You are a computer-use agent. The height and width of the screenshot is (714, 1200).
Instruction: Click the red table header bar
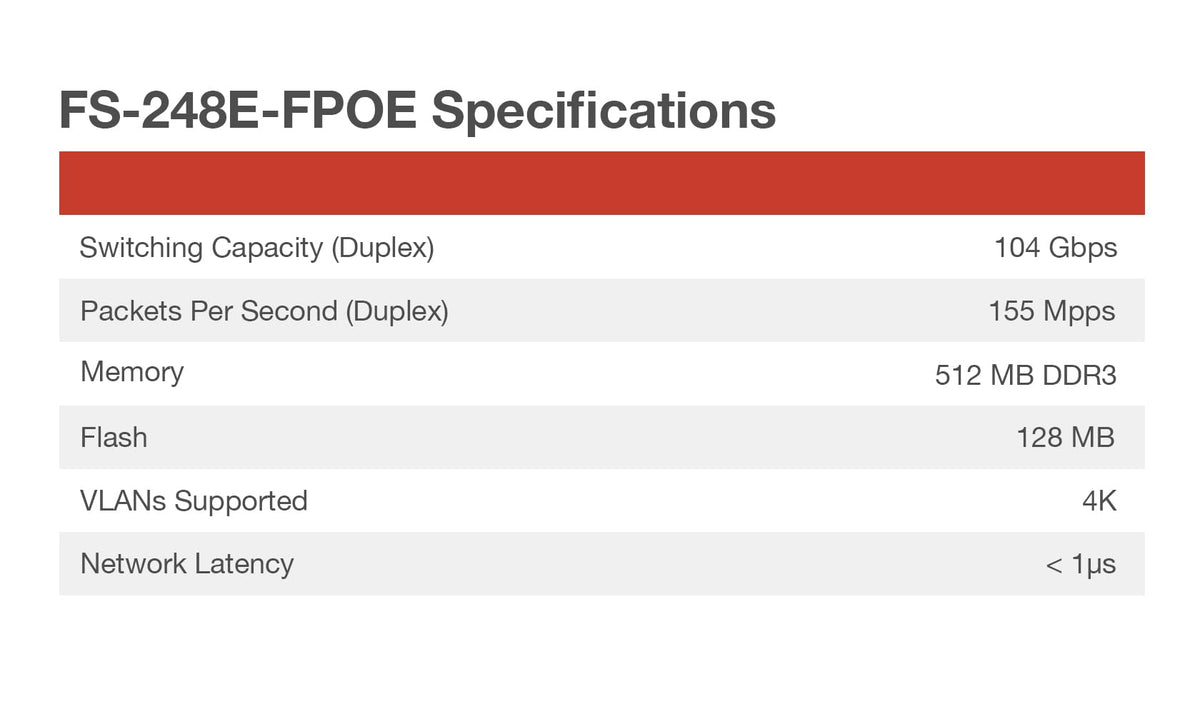click(x=601, y=183)
